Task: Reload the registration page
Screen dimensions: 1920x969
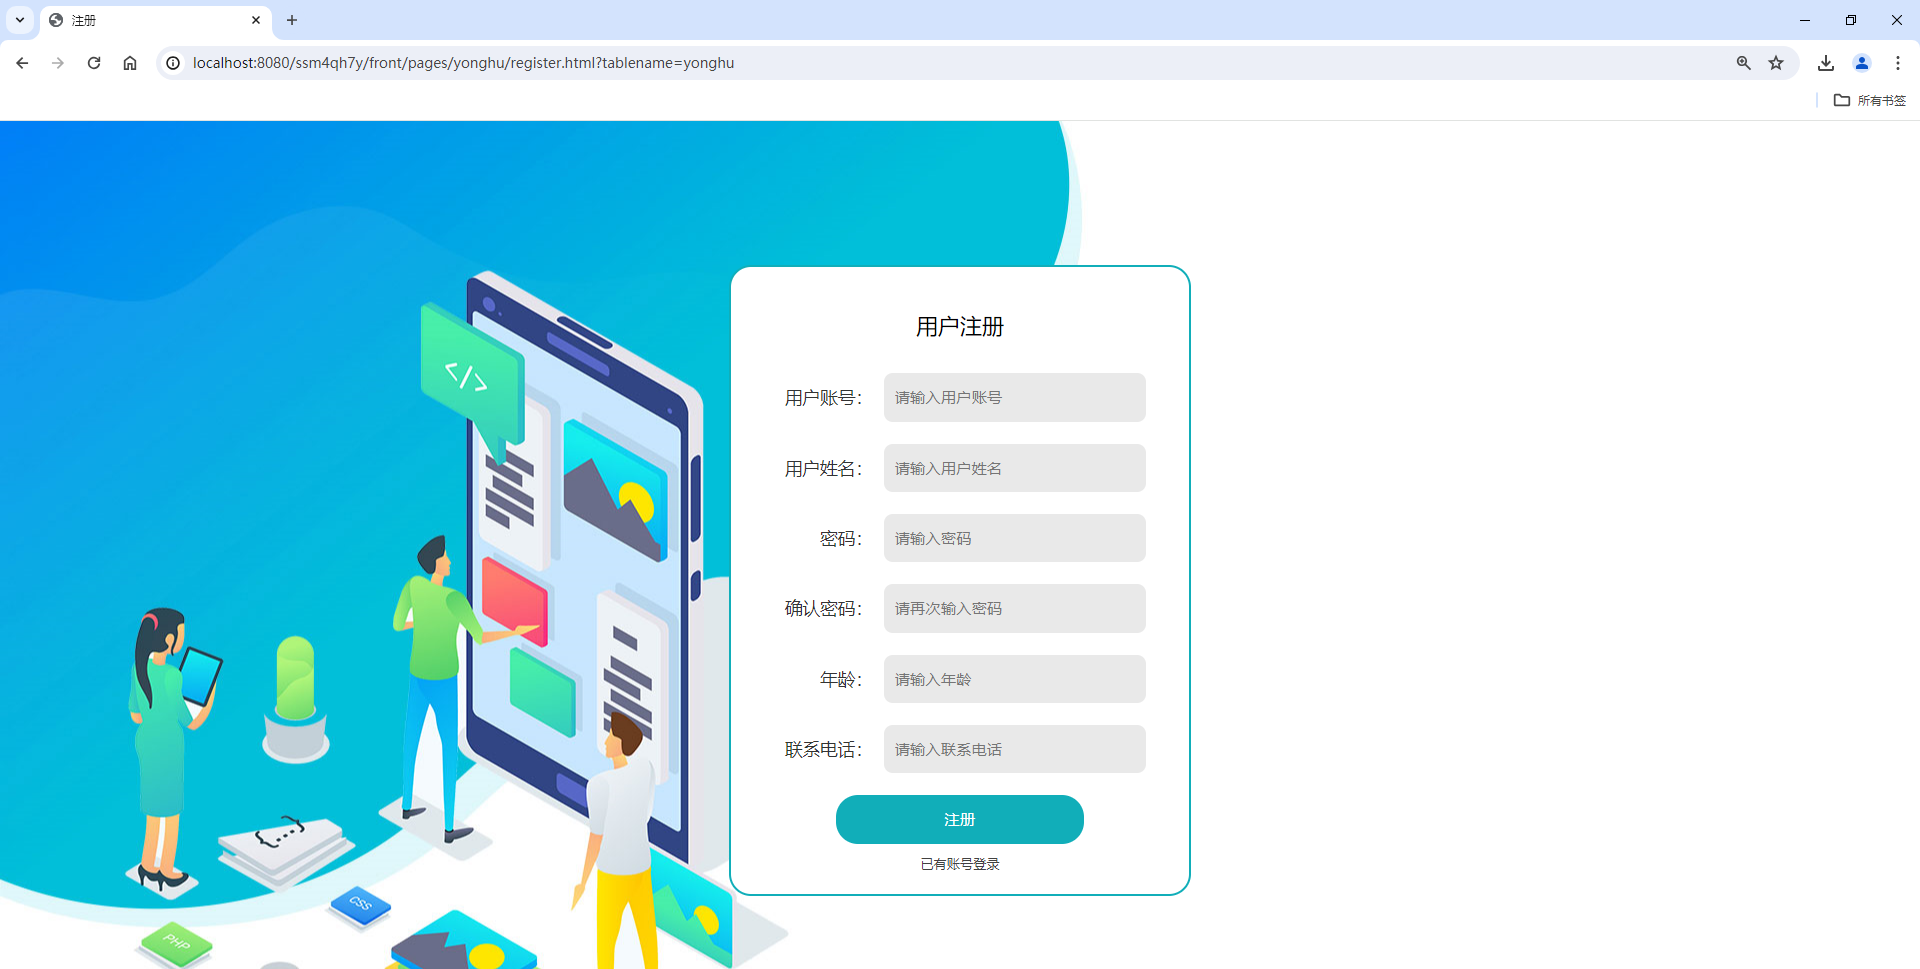Action: coord(94,62)
